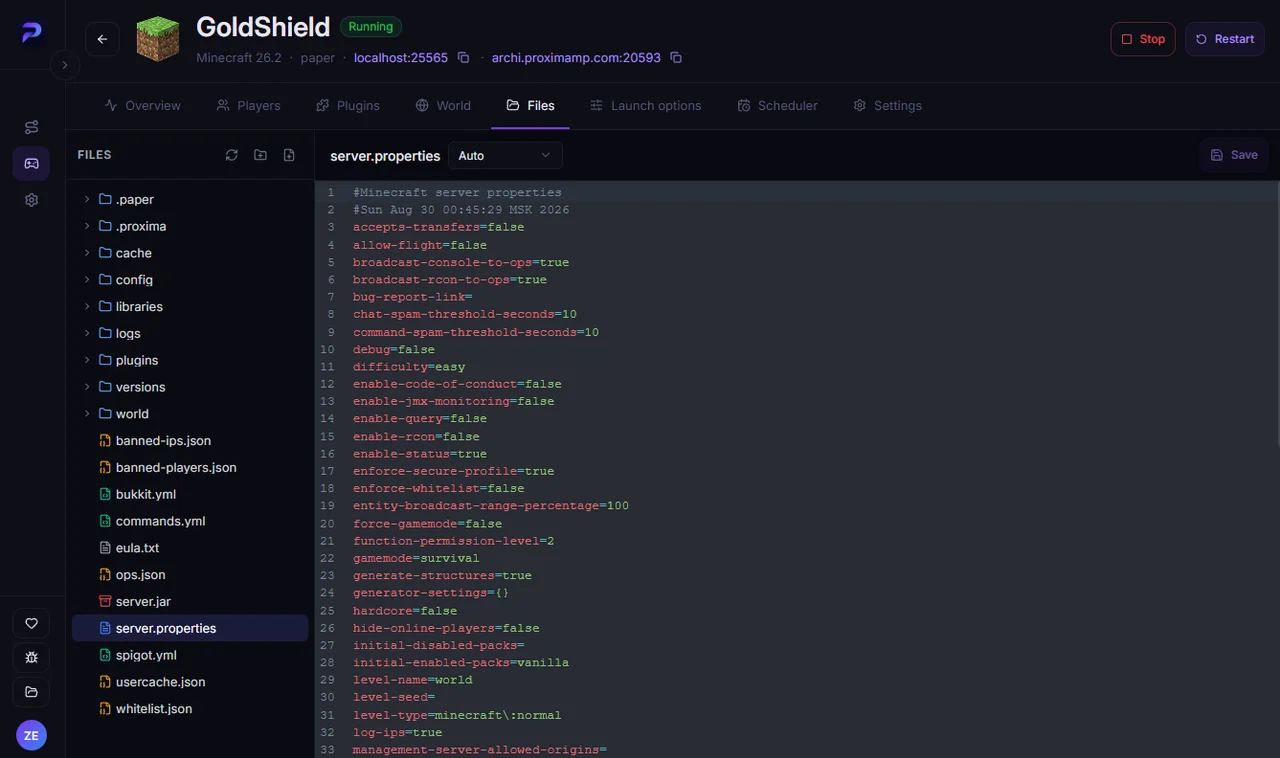Stop the GoldShield server

1143,39
